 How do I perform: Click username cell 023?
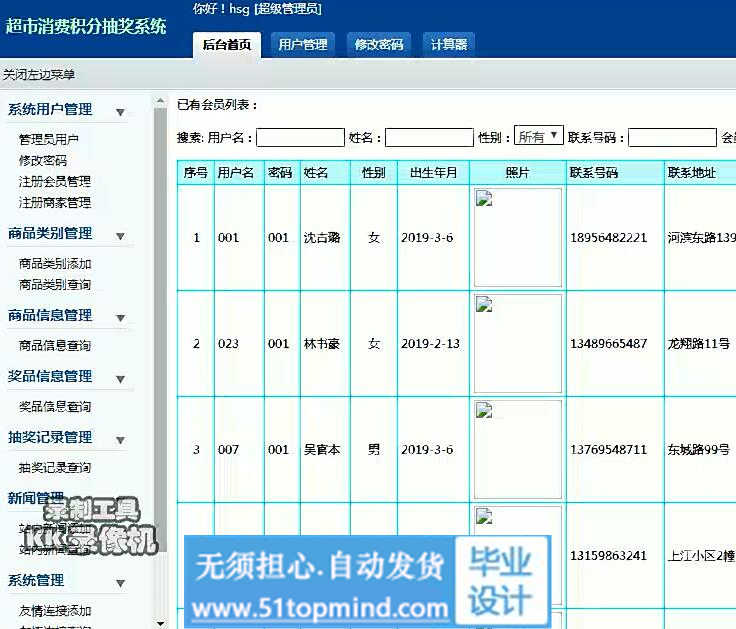(228, 344)
